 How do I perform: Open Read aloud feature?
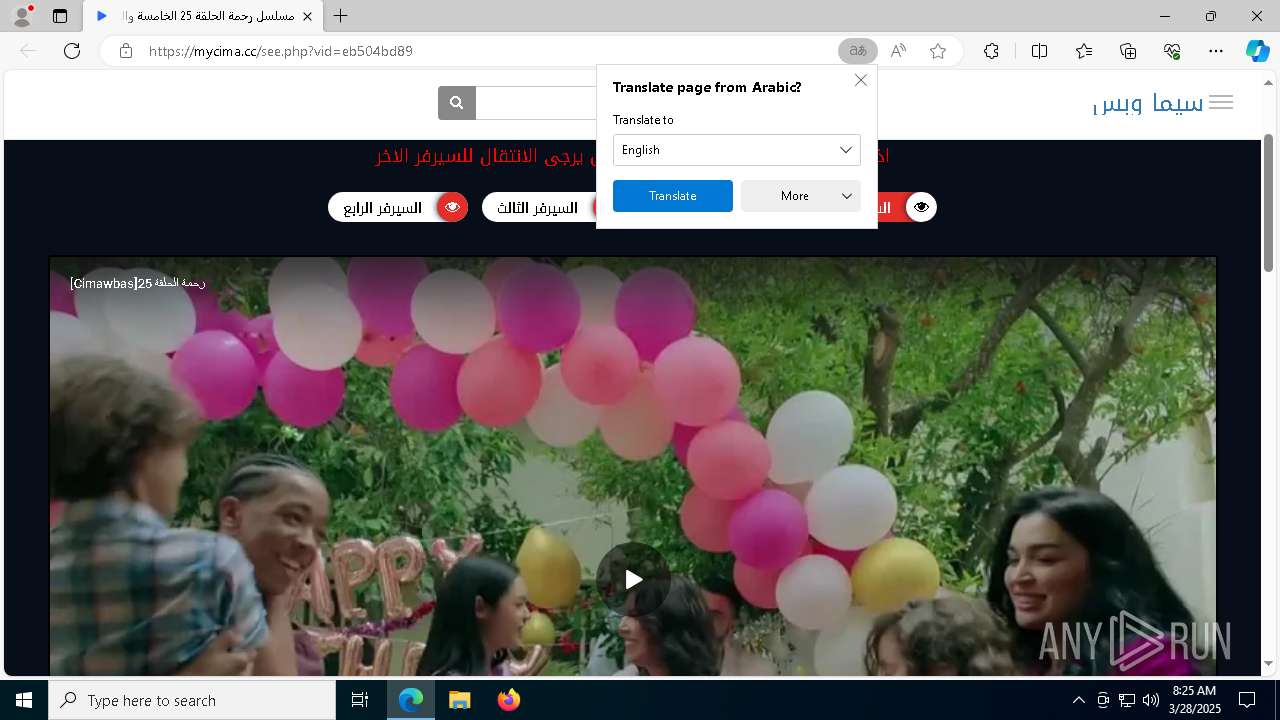pos(898,51)
